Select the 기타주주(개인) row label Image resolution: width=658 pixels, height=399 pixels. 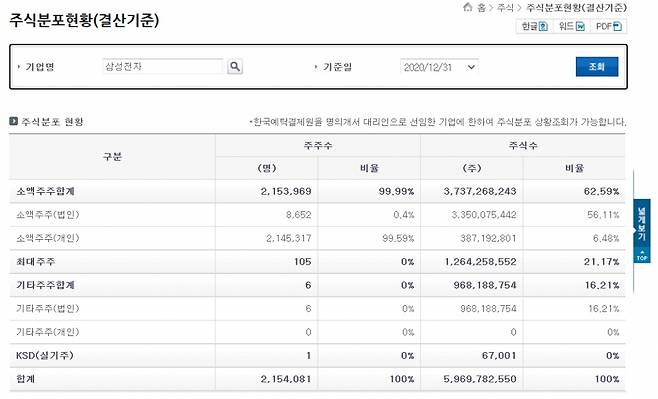[x=47, y=332]
